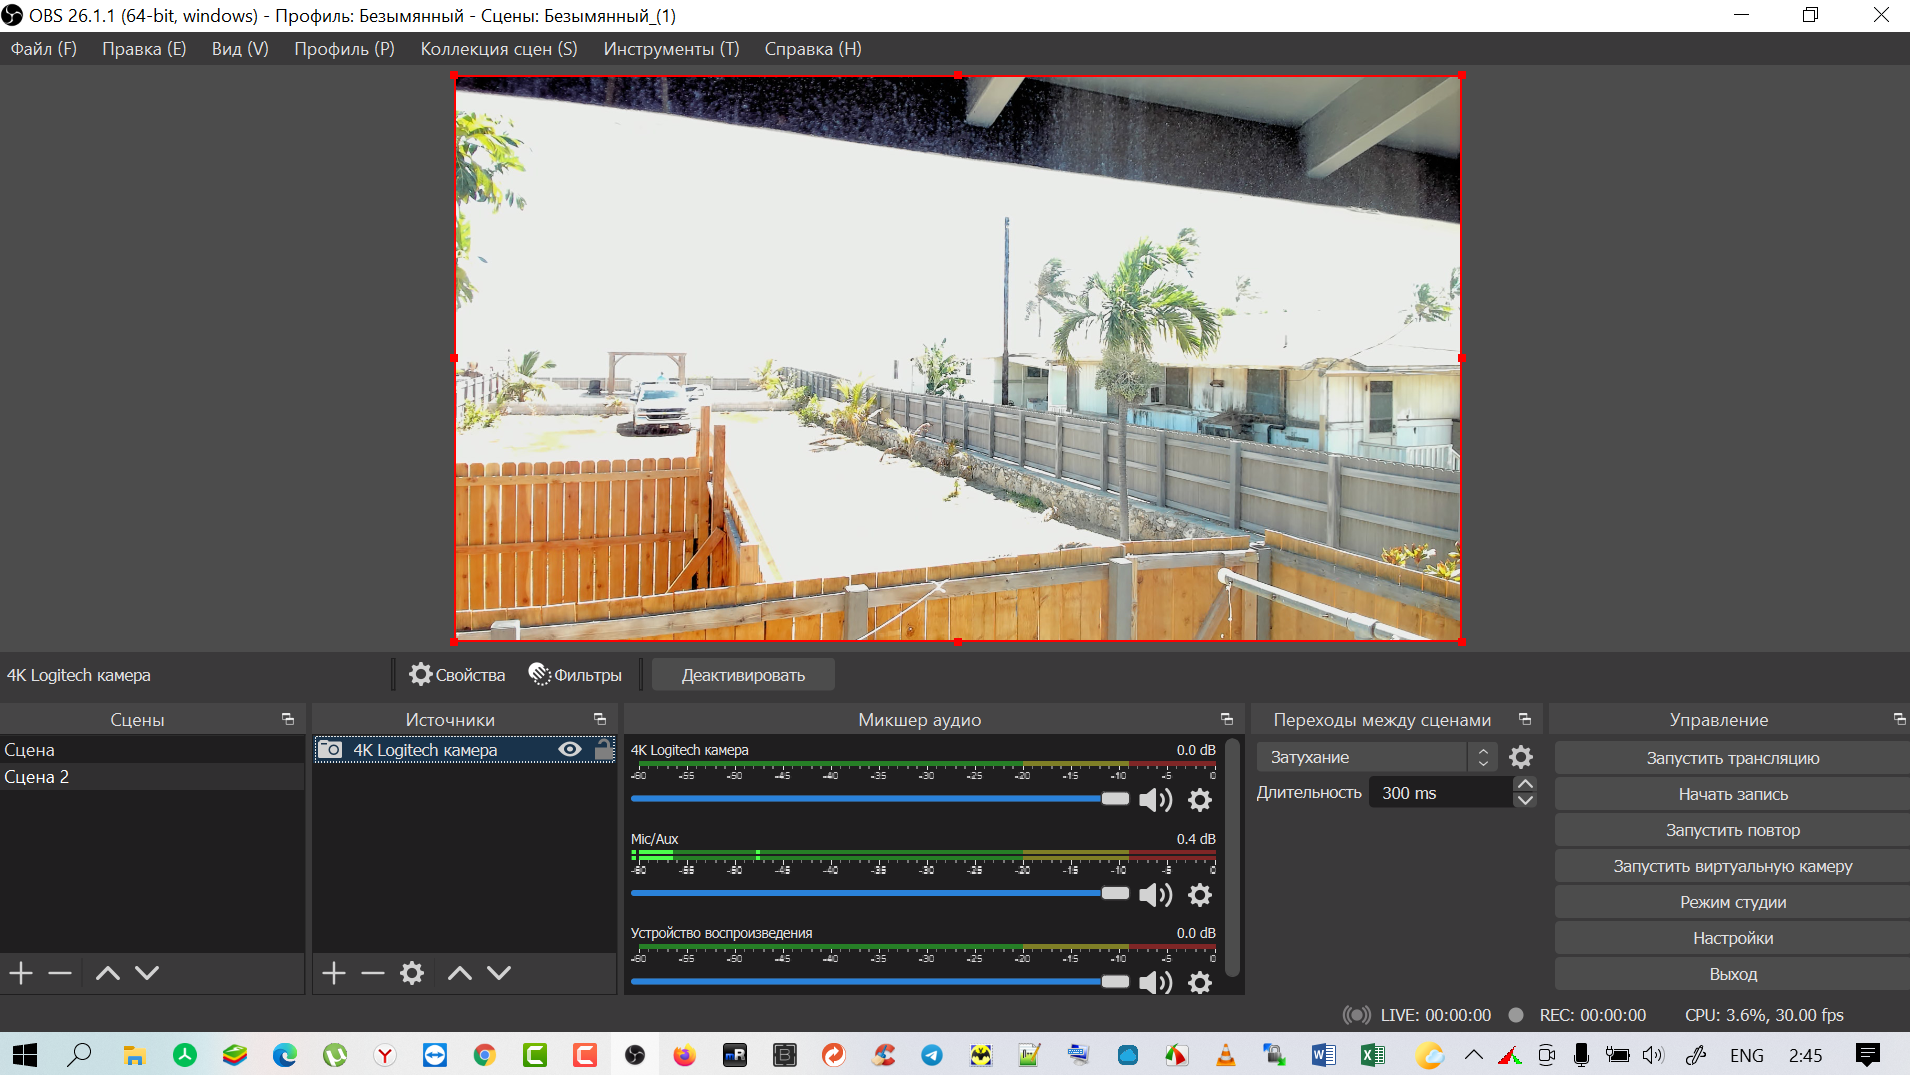The image size is (1910, 1075).
Task: Select Сцена in scenes list
Action: (152, 750)
